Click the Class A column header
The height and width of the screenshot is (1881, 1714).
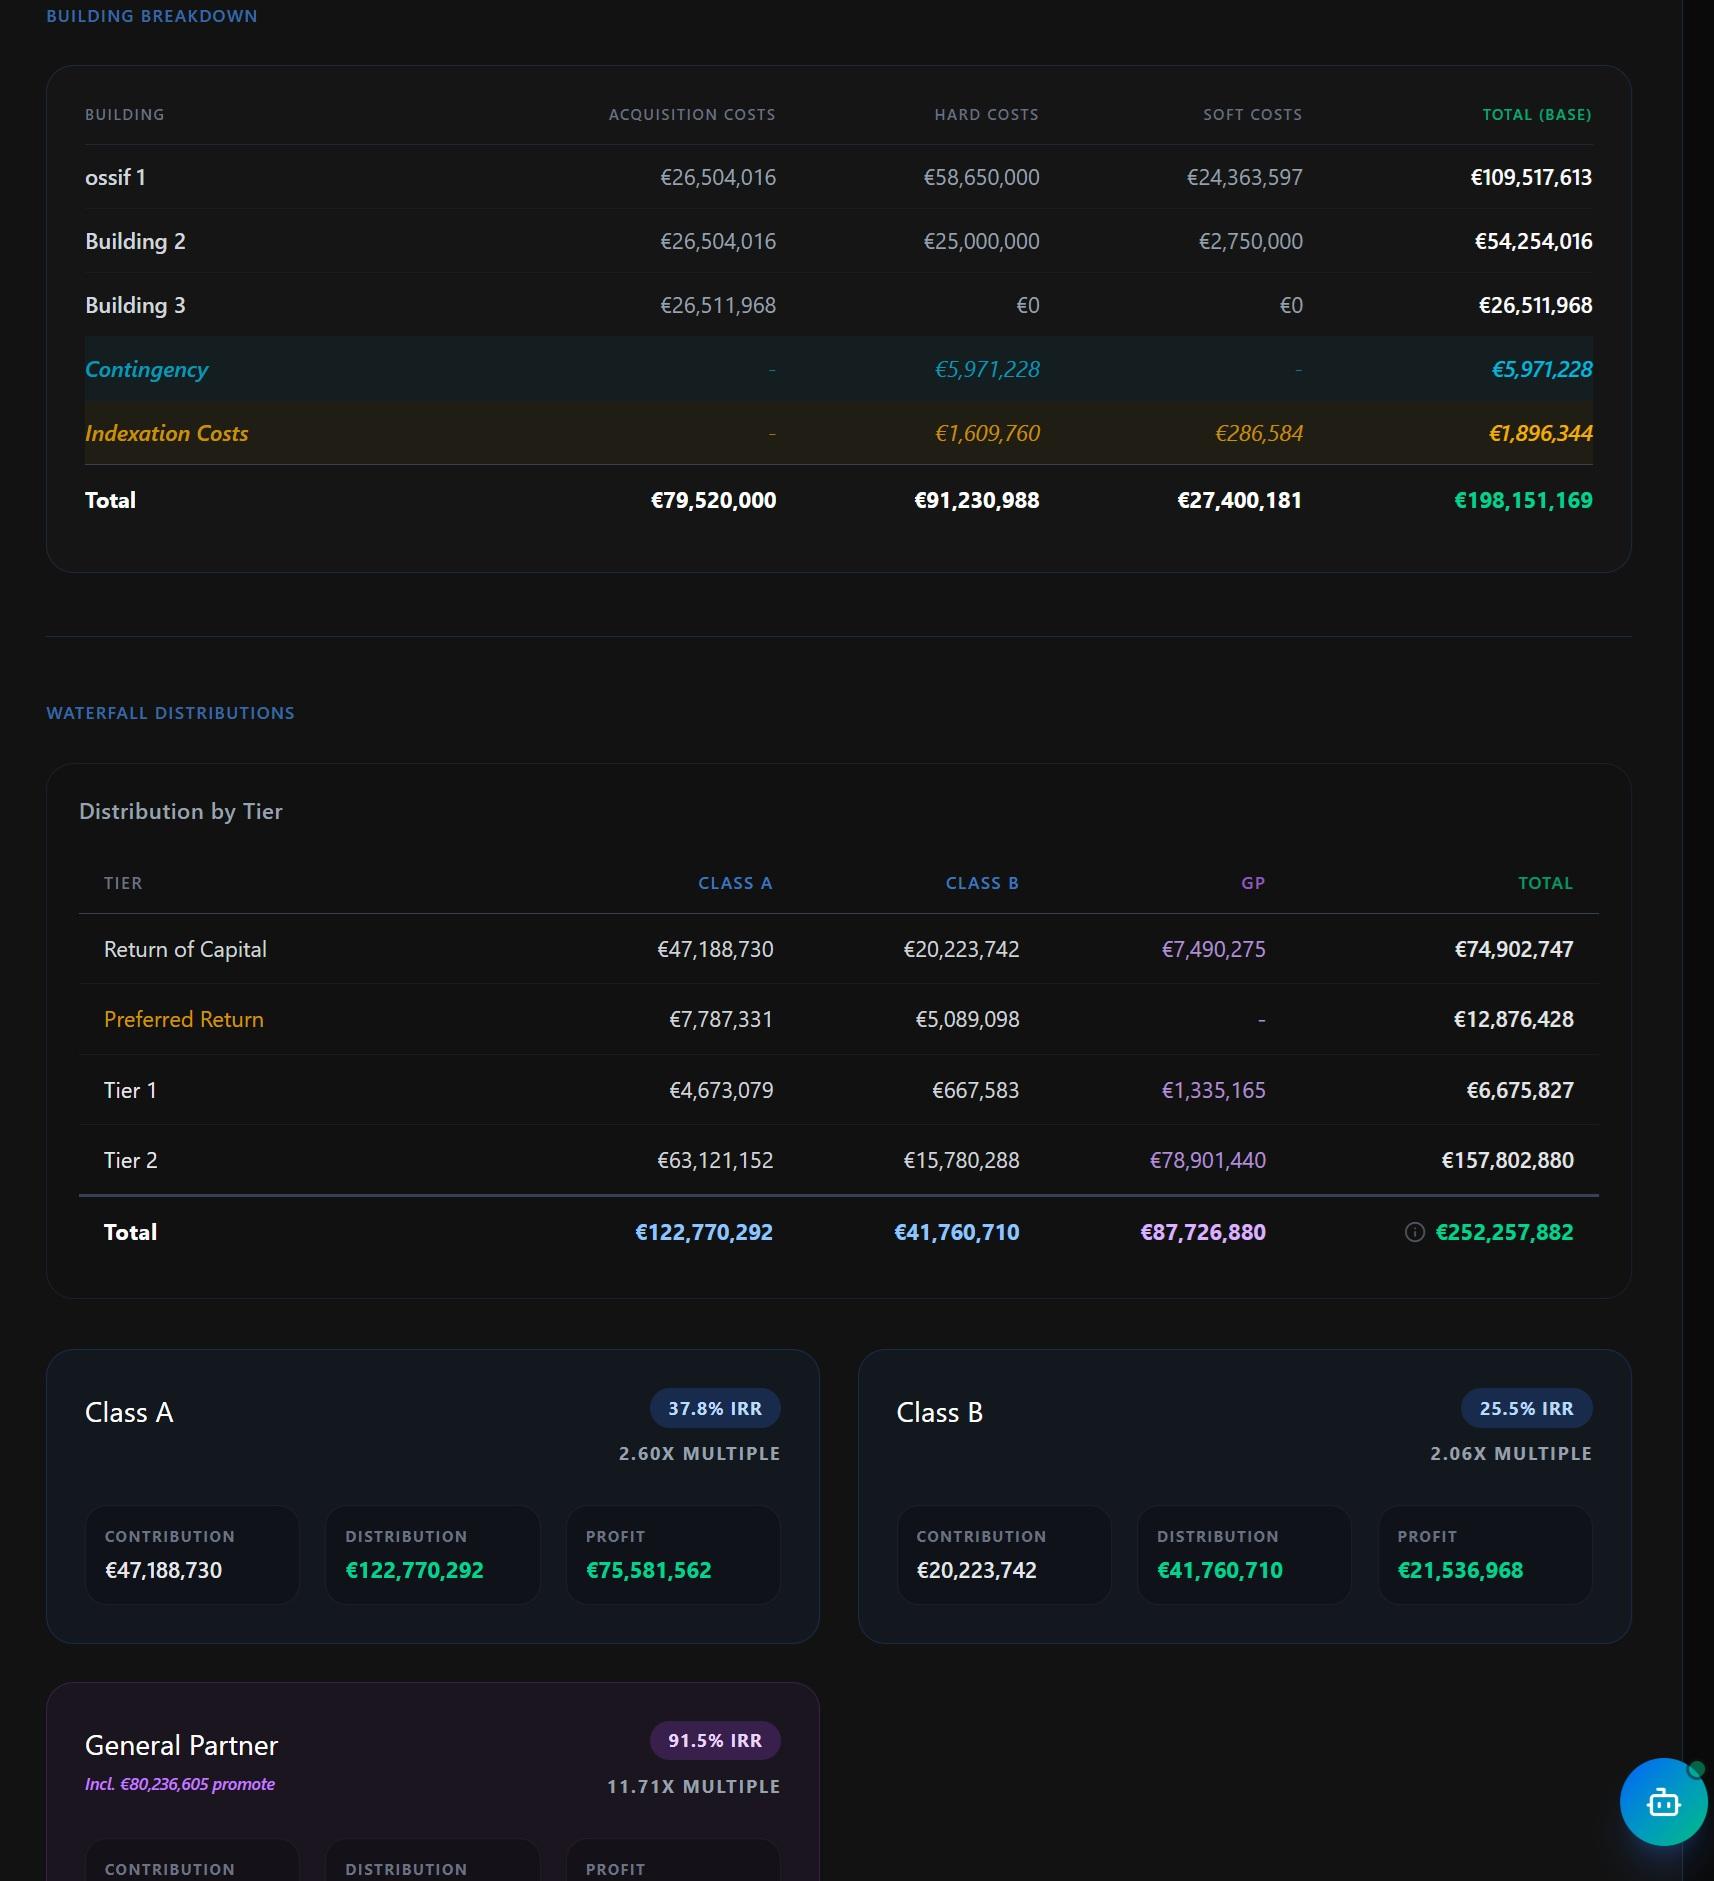735,883
